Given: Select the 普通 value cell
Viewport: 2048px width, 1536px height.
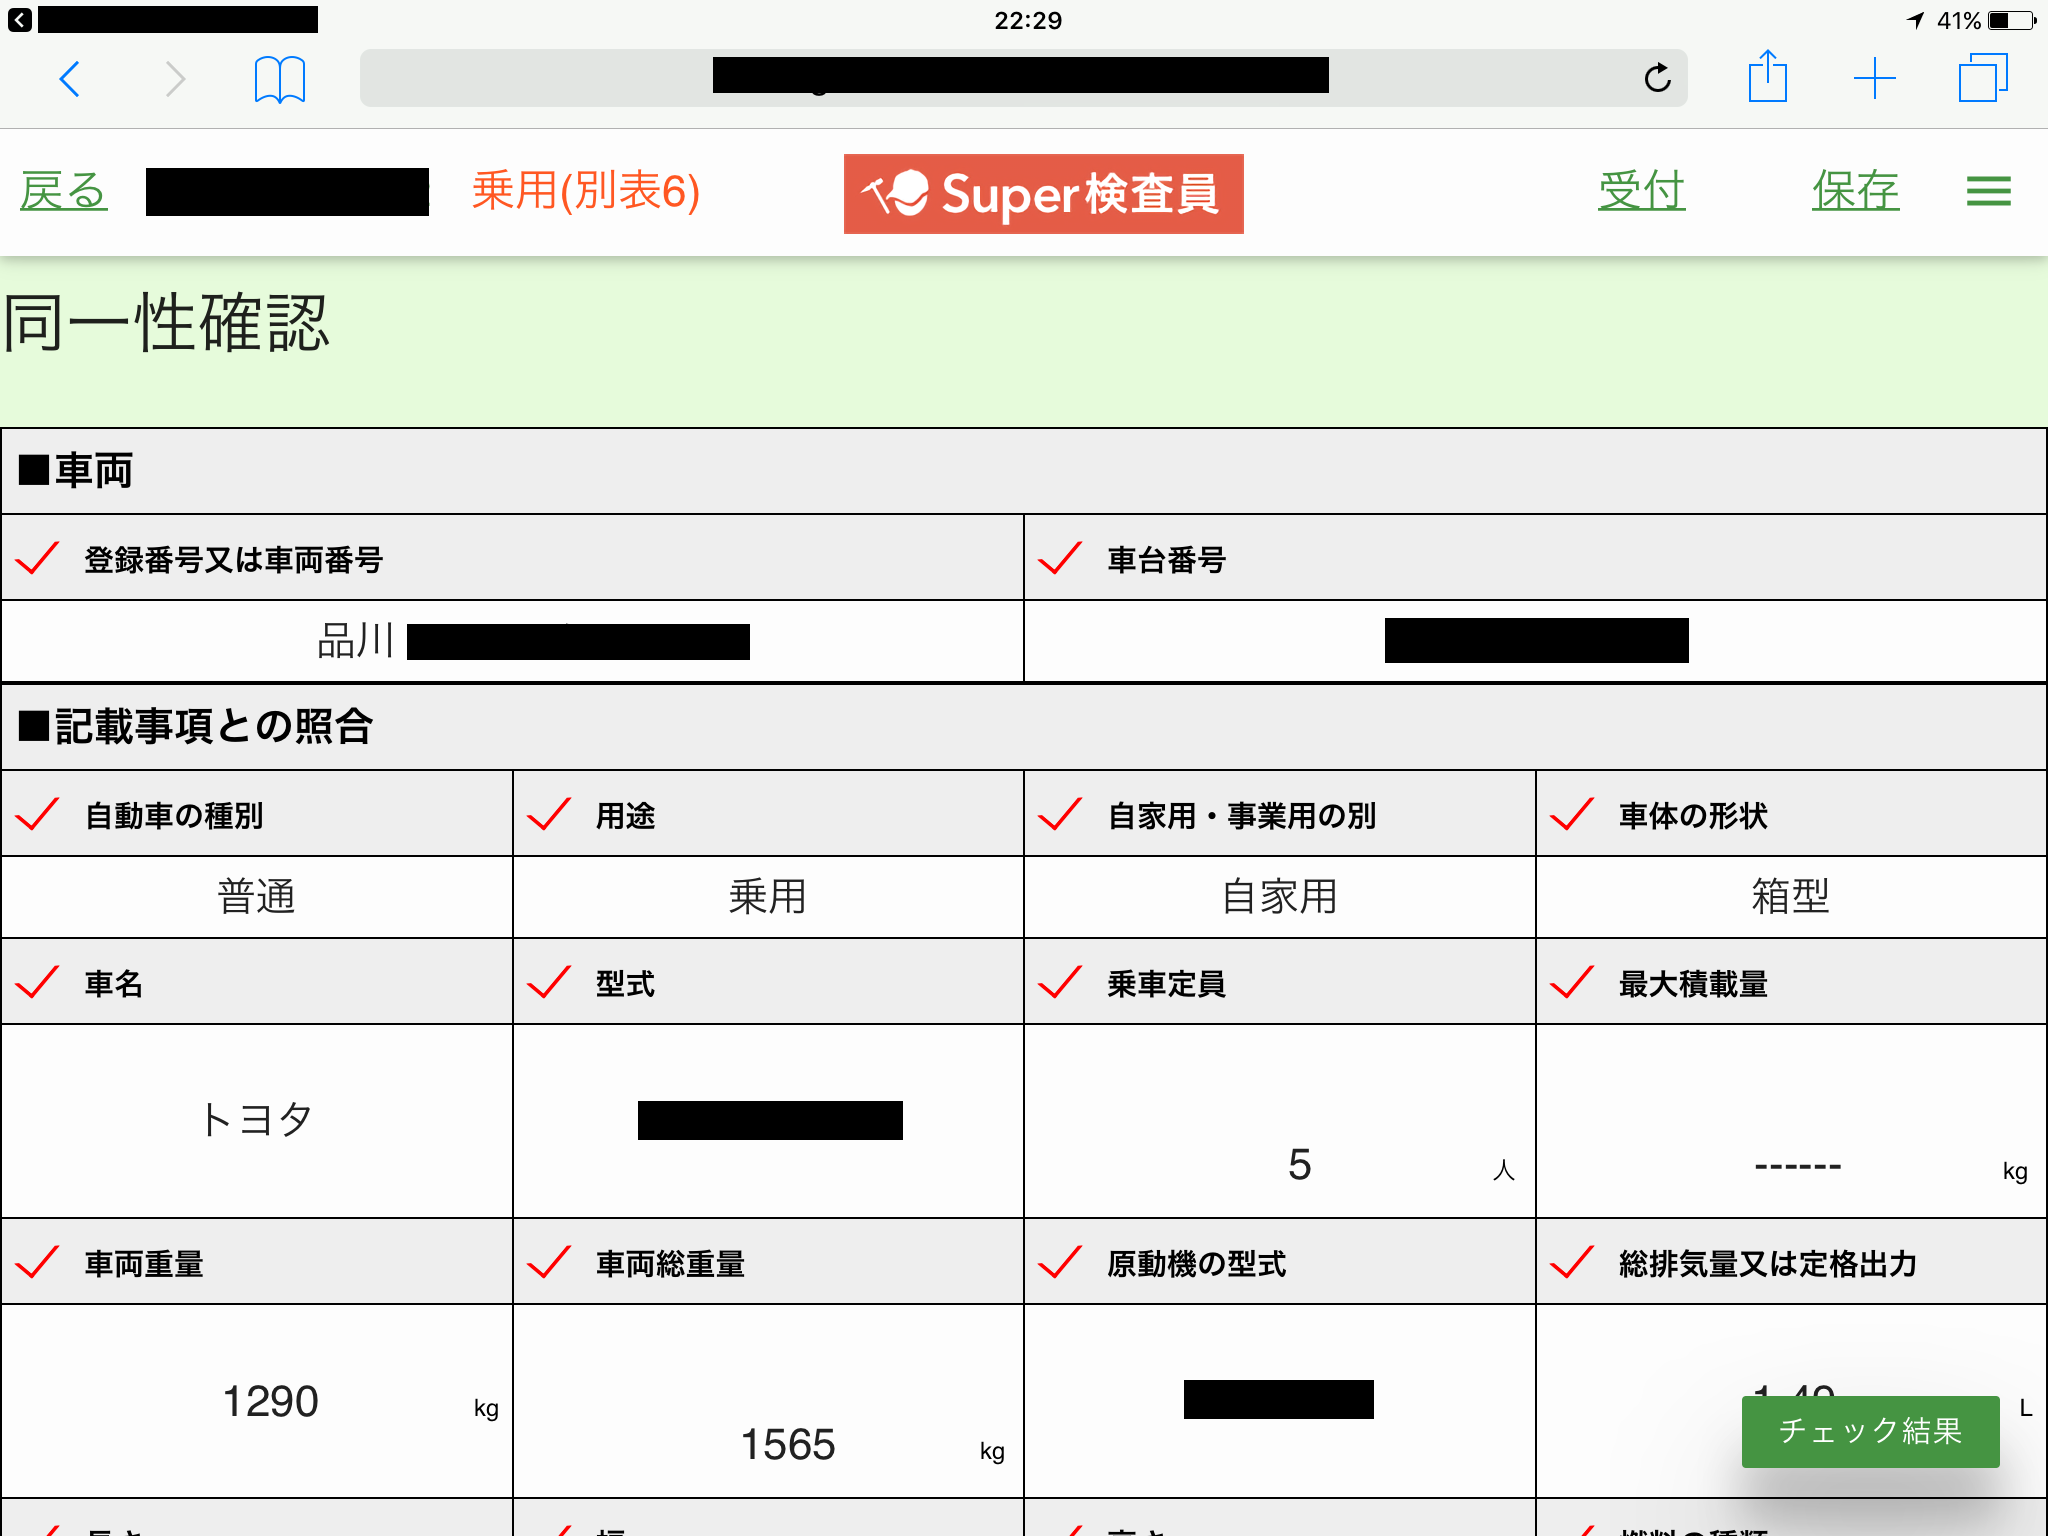Looking at the screenshot, I should click(257, 897).
